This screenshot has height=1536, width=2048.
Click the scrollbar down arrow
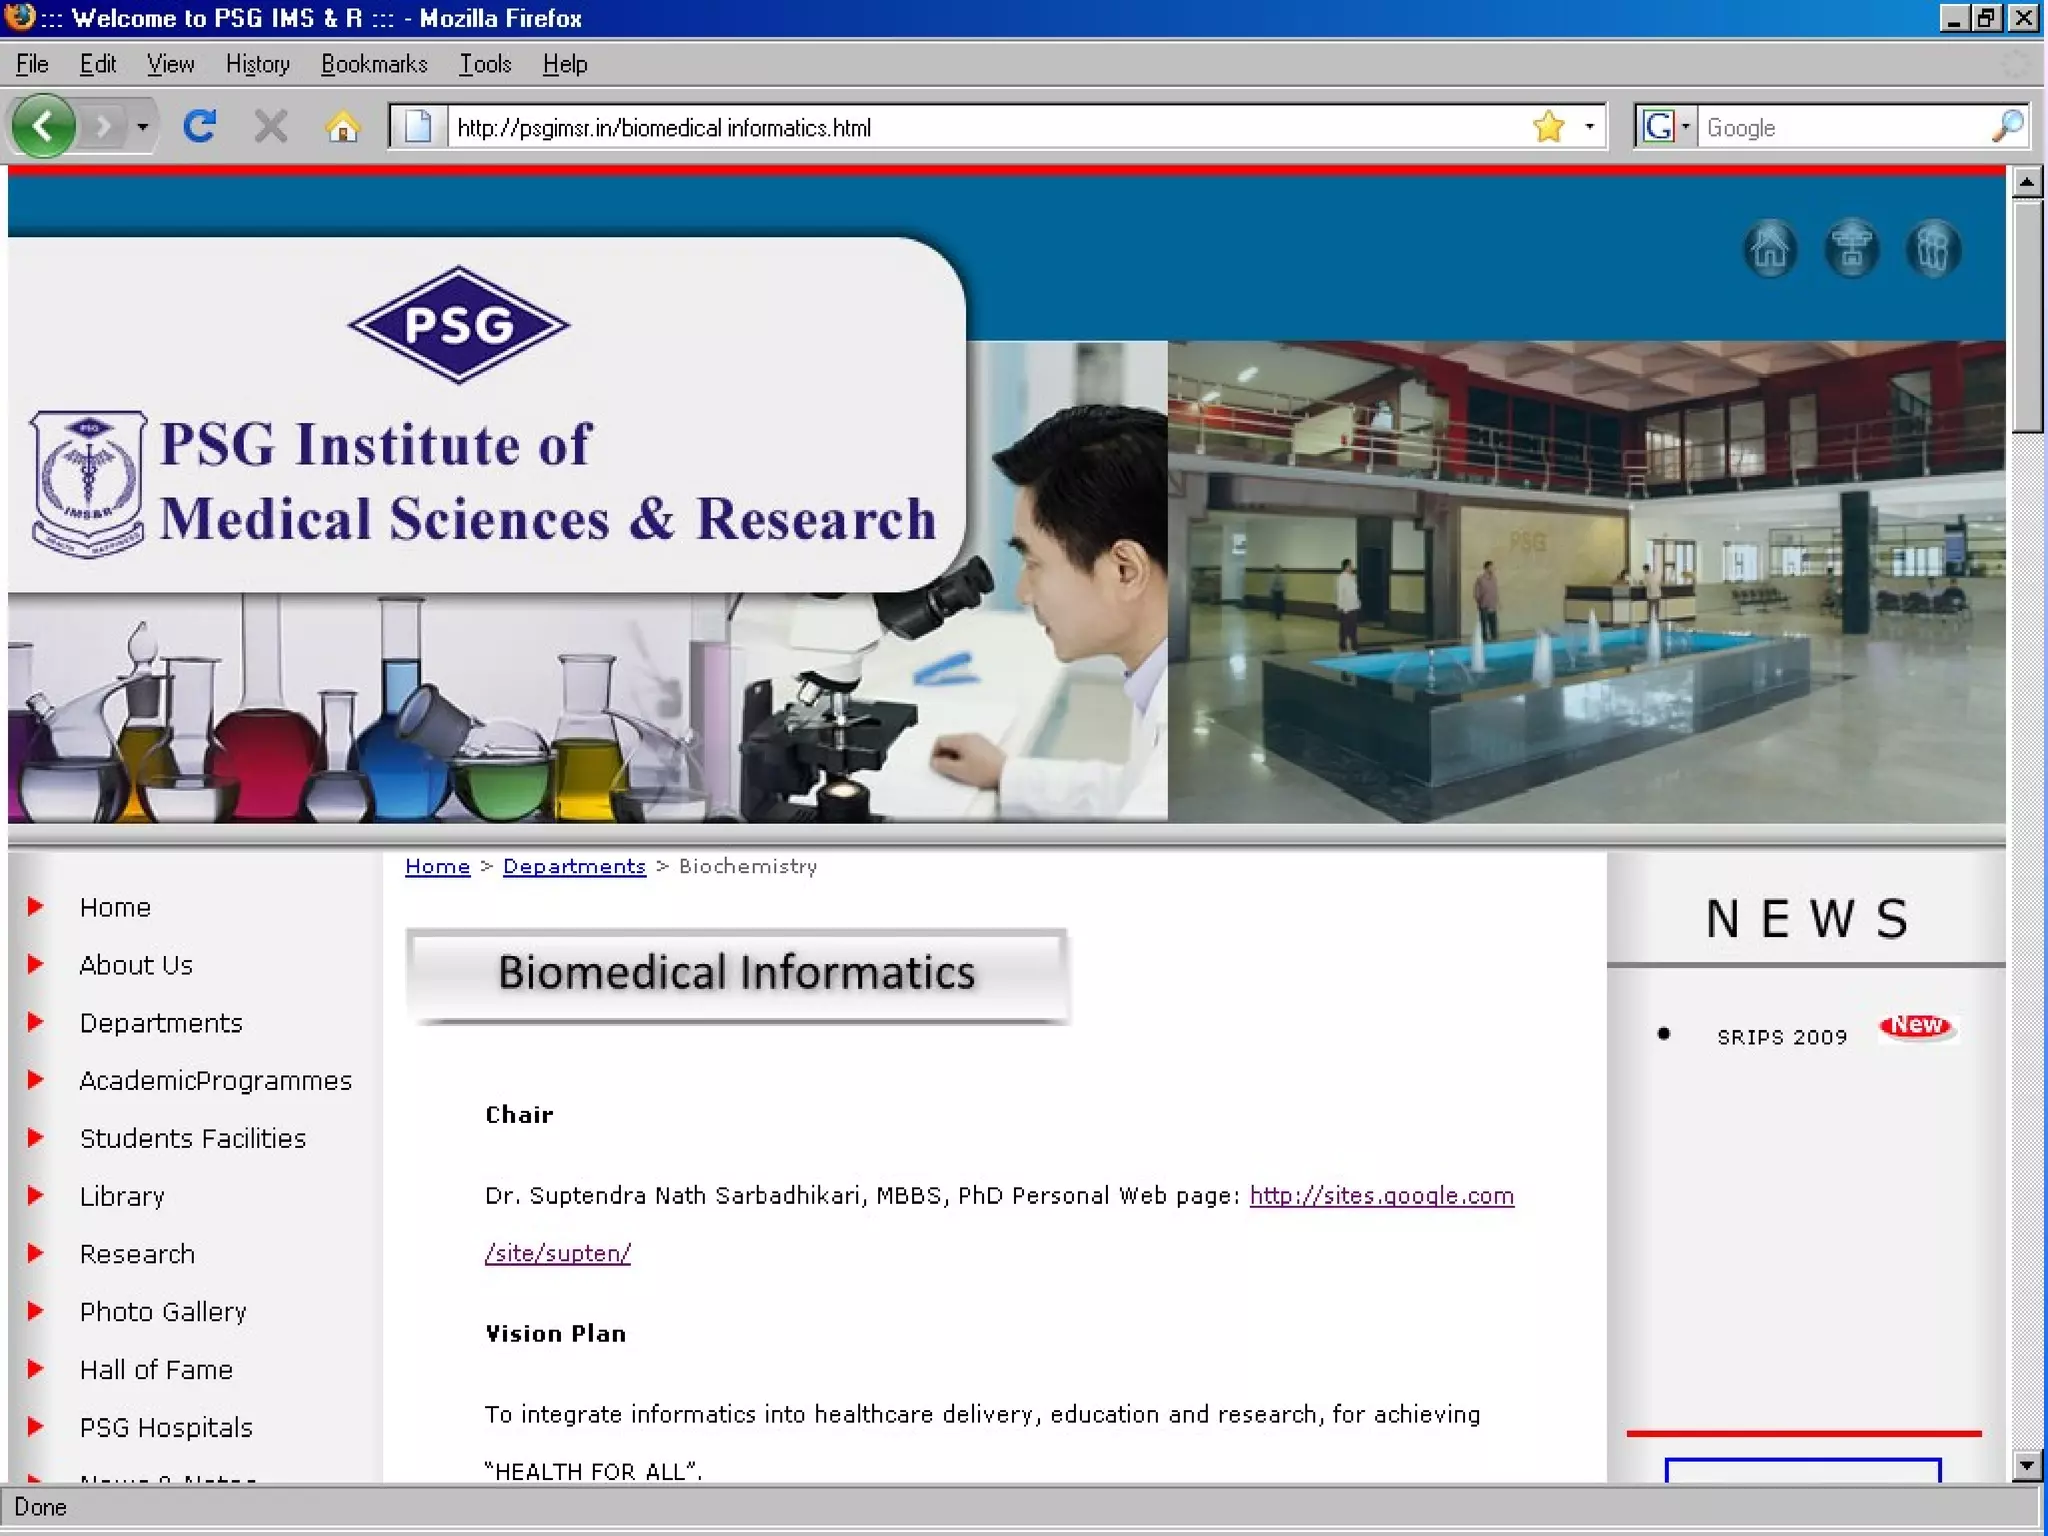point(2026,1466)
